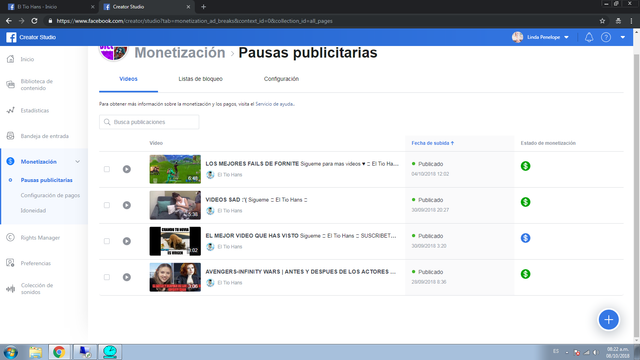This screenshot has width=640, height=360.
Task: Play the AVENGERS-INFINITY WARS video preview
Action: pos(127,277)
